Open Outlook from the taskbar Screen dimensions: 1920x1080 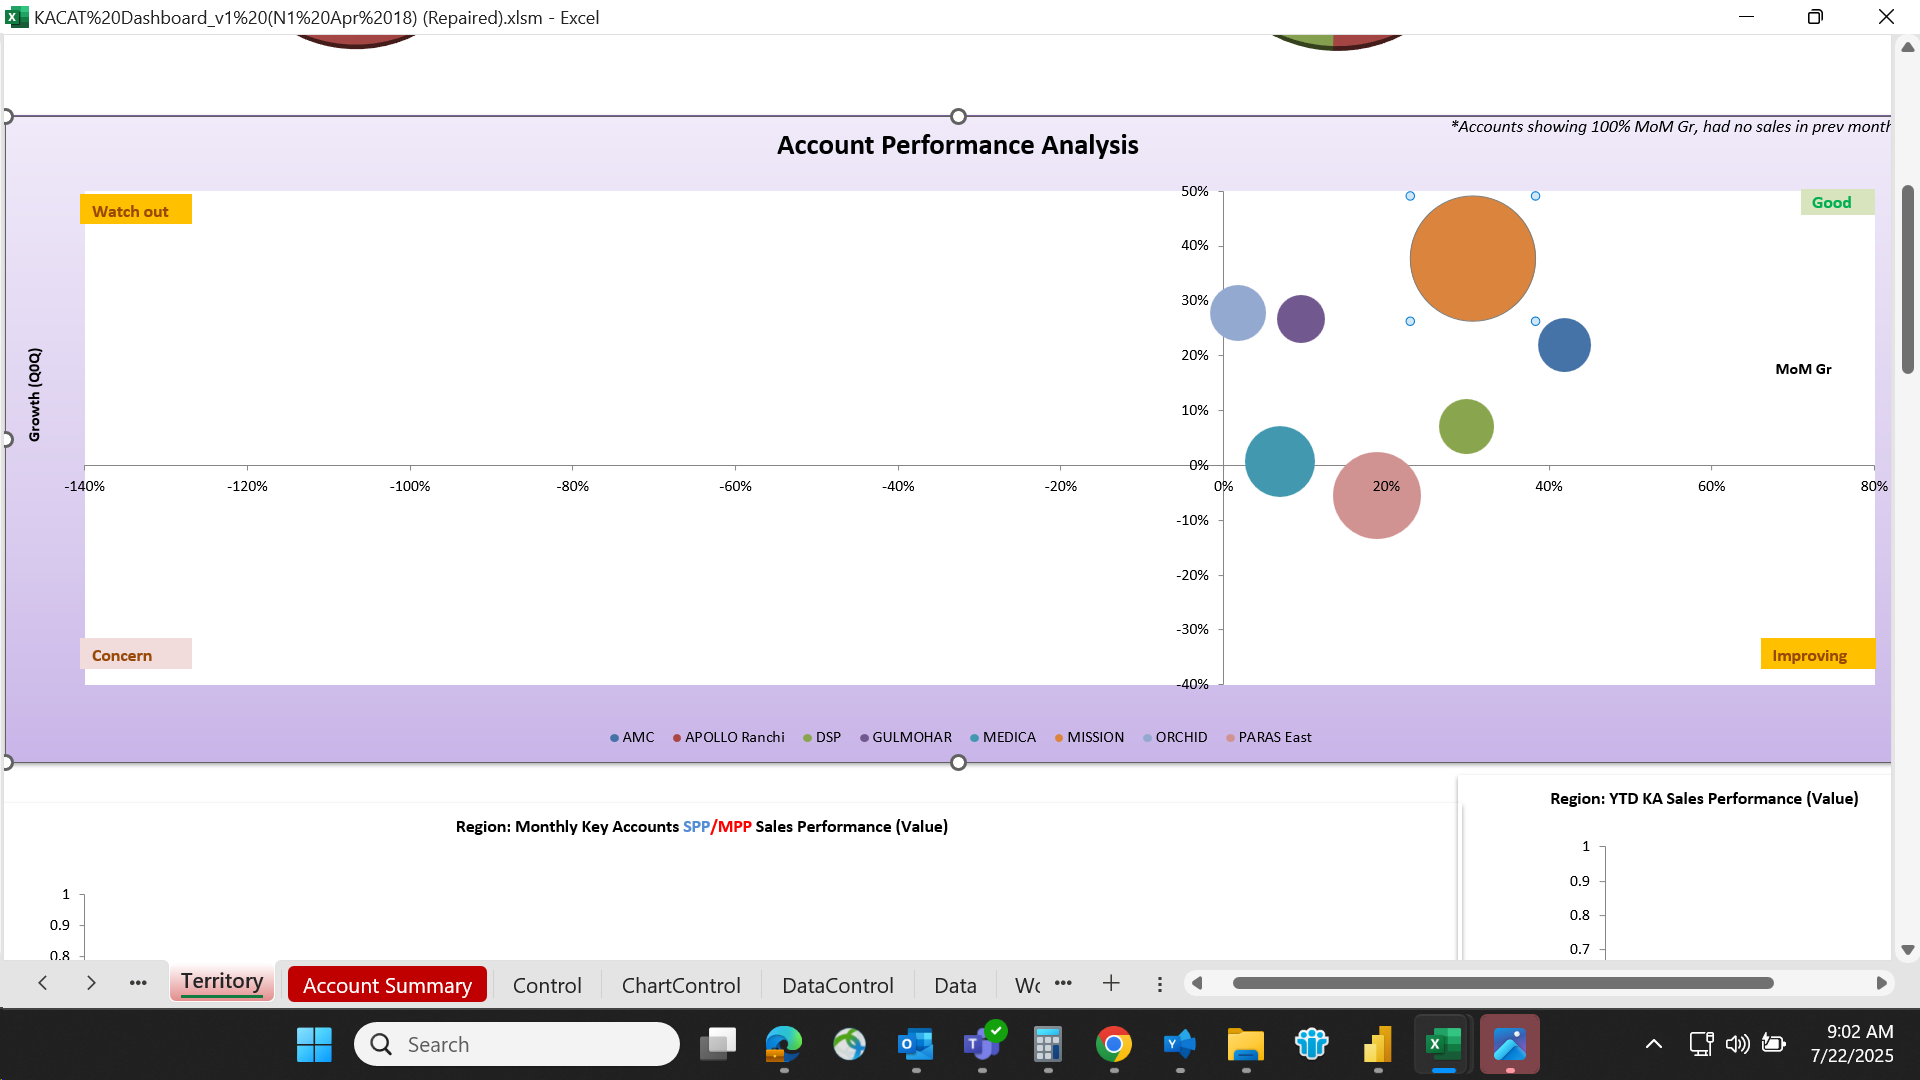coord(916,1045)
